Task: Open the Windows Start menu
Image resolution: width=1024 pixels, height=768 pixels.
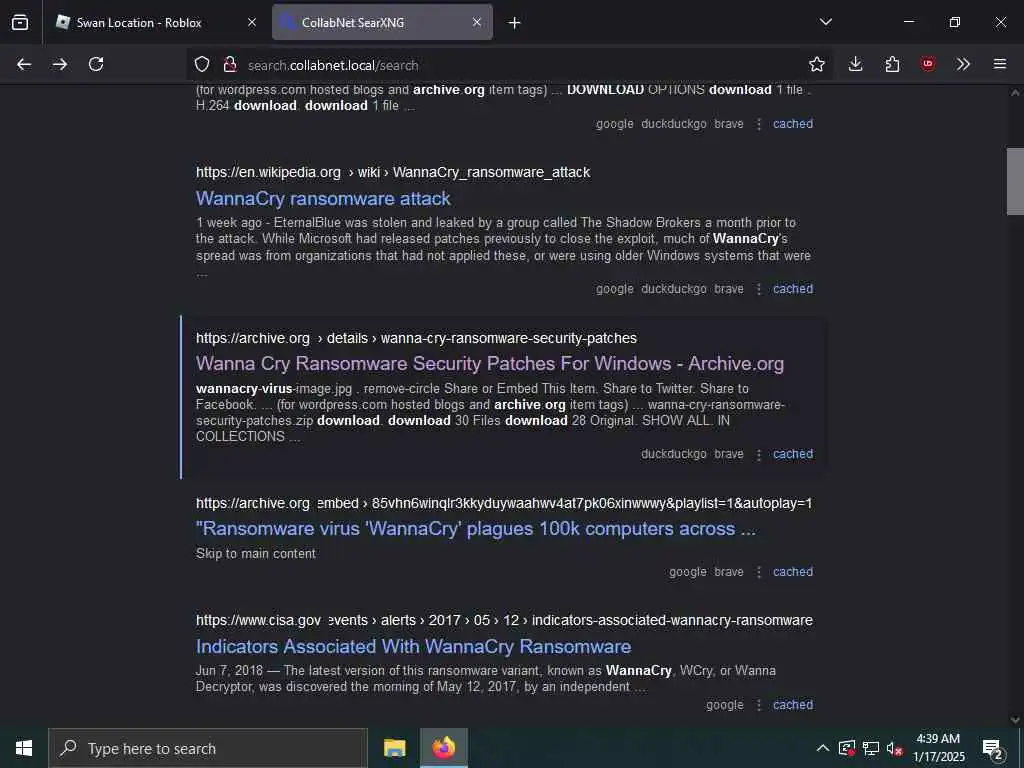Action: 24,748
